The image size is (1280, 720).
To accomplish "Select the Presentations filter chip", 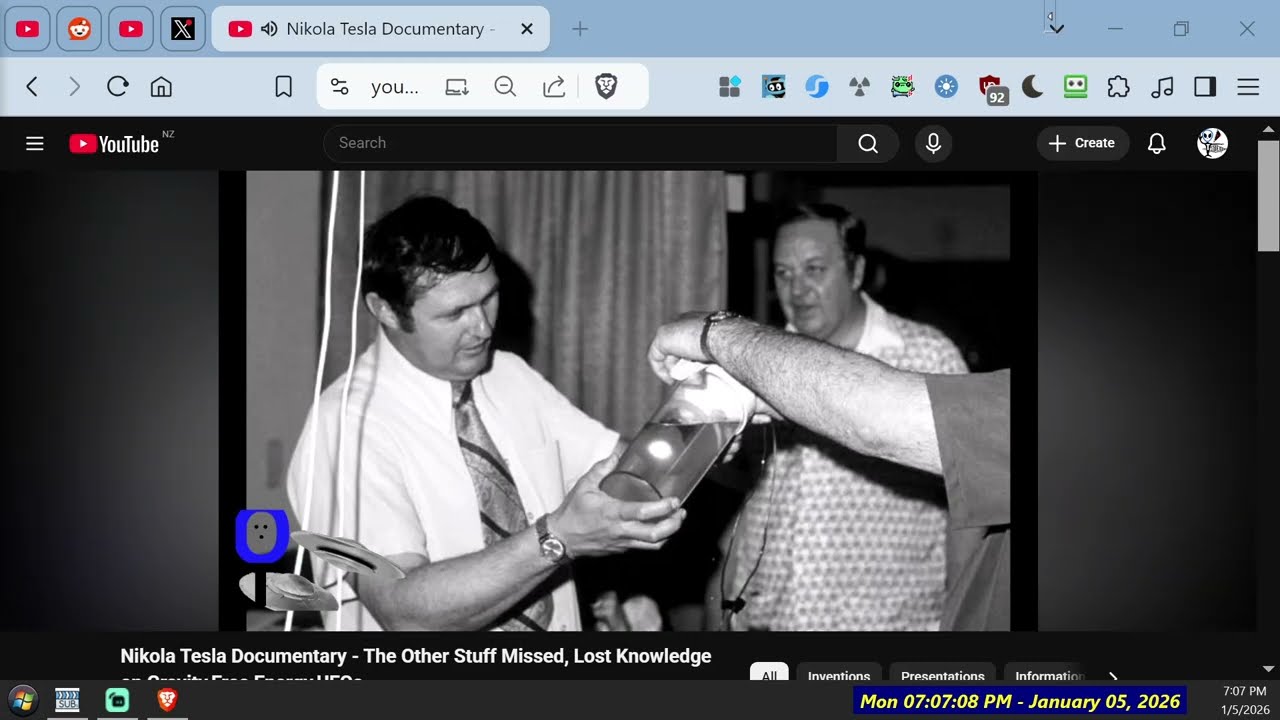I will click(943, 673).
